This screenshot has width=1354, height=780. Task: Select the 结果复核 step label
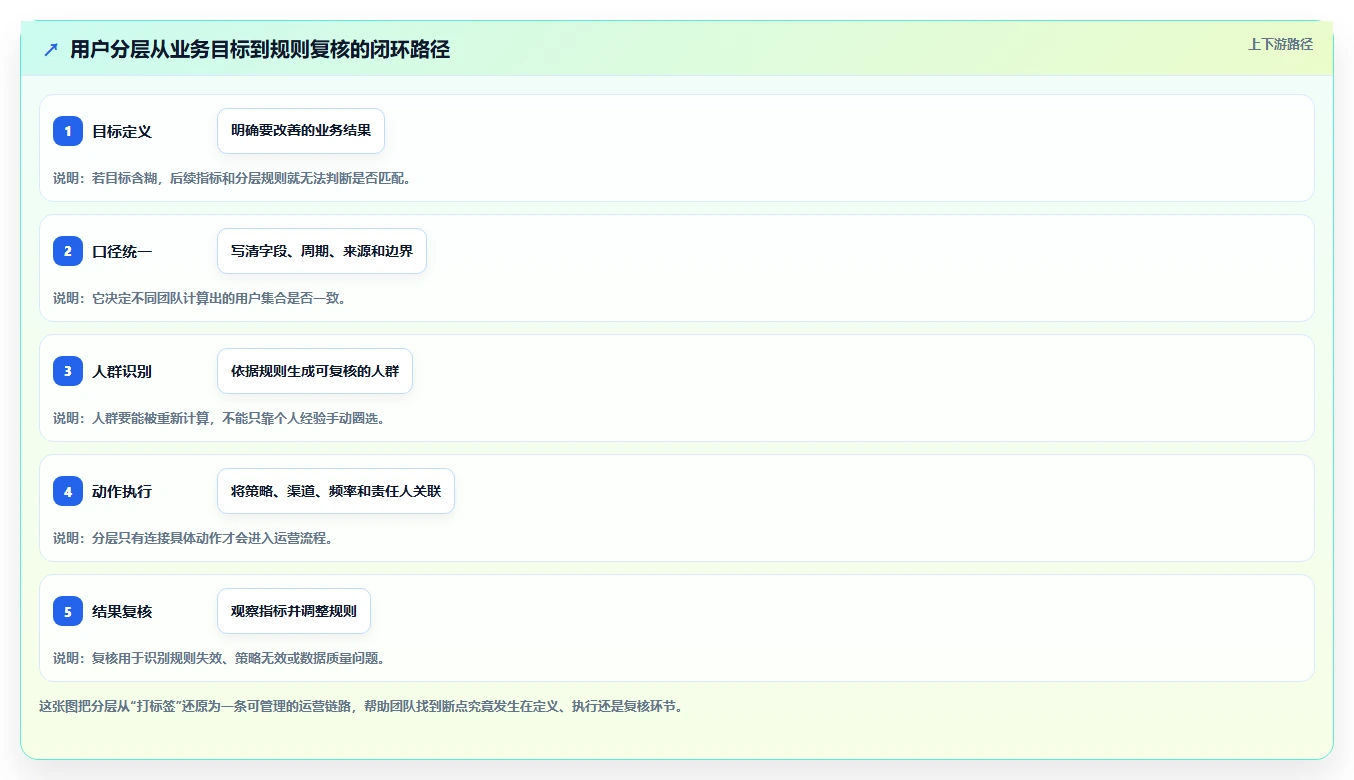click(122, 611)
